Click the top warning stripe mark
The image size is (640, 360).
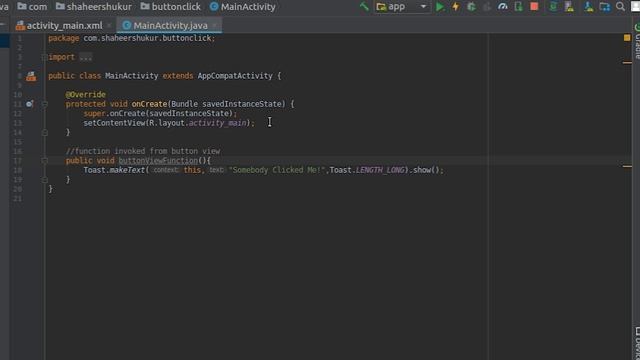[x=627, y=63]
